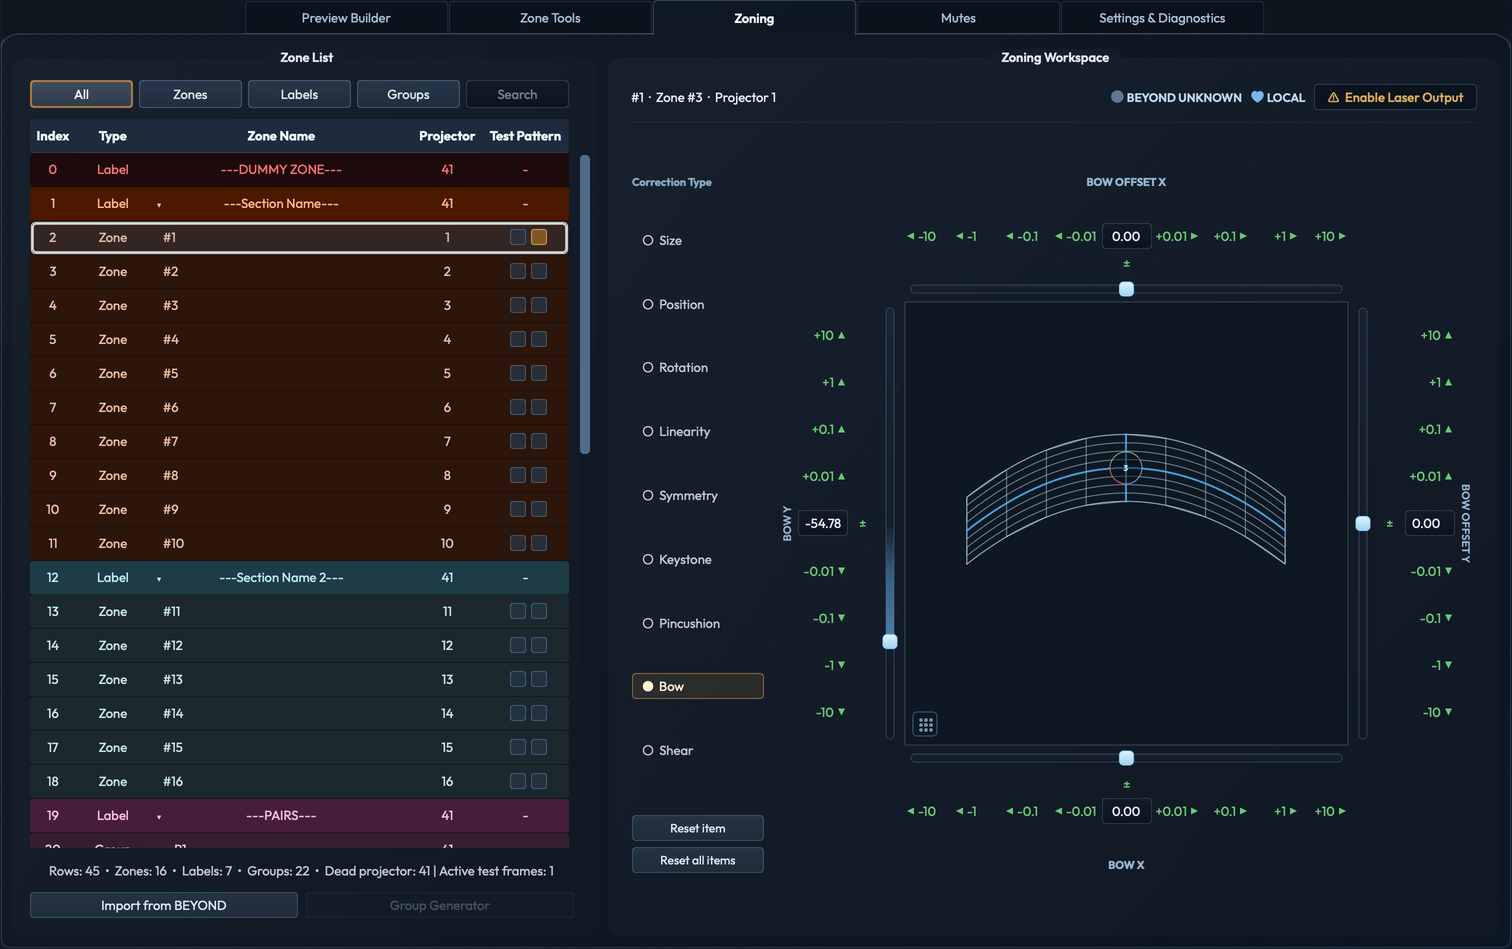Screen dimensions: 1512x949
Task: Increase Bow Y by +1 arrow
Action: pos(833,382)
